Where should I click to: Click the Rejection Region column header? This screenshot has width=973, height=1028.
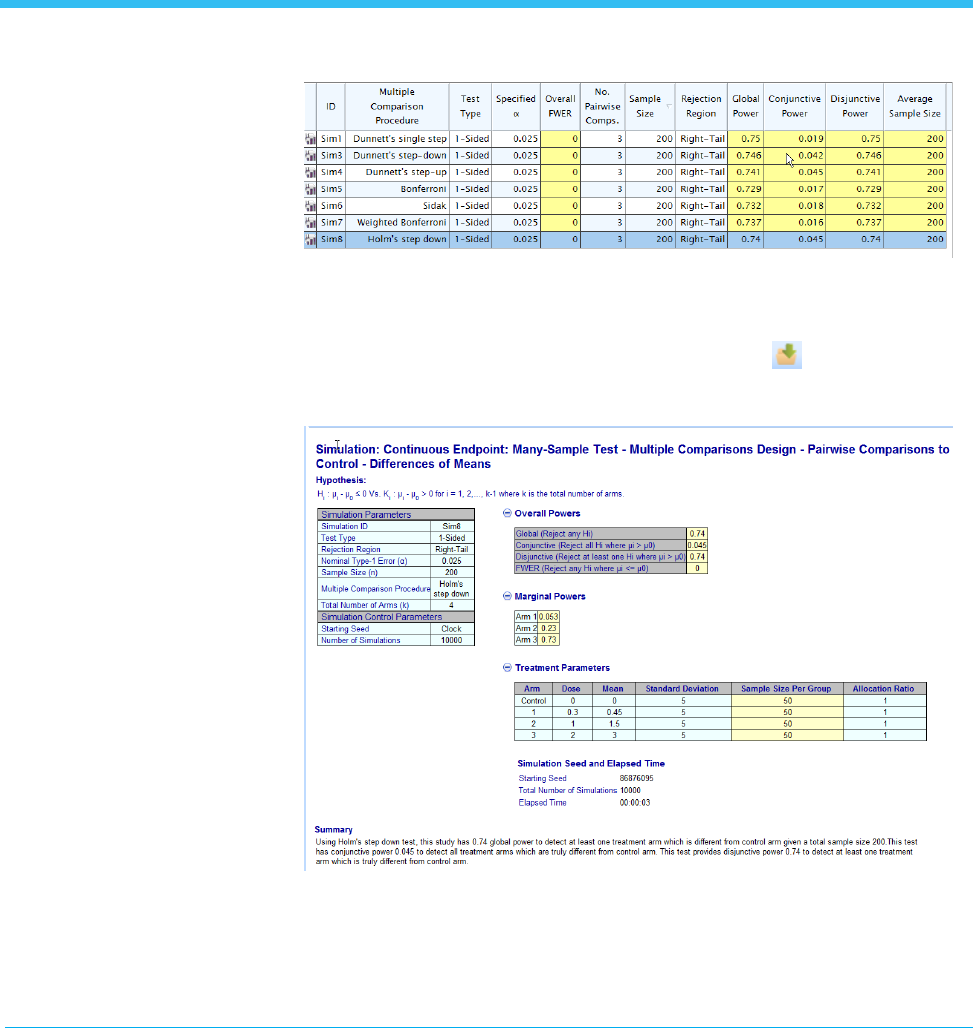click(x=701, y=106)
